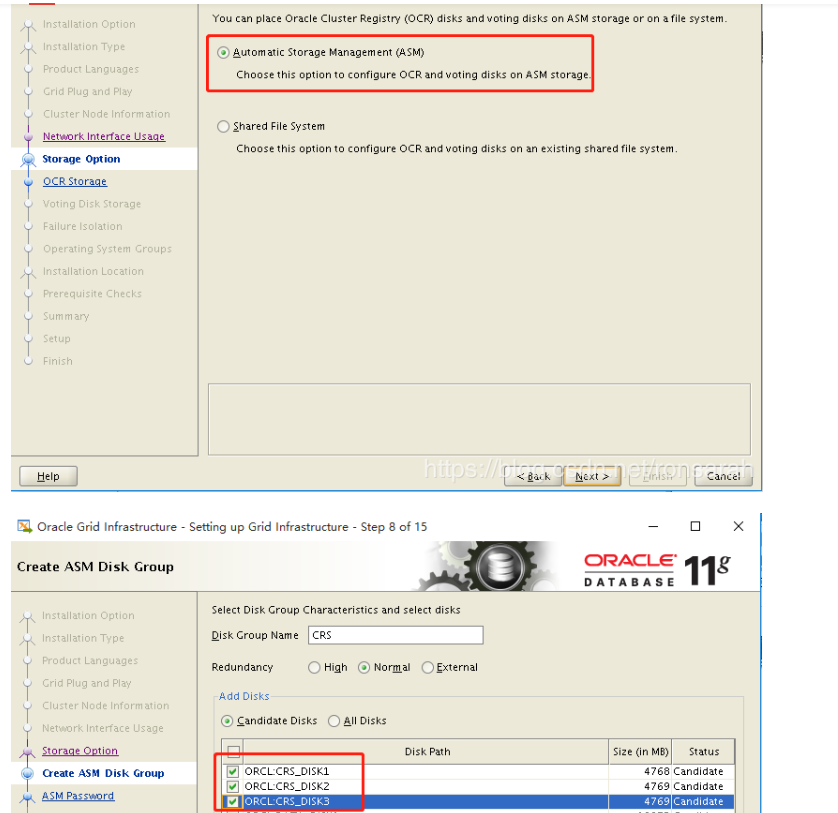The image size is (838, 813).
Task: Toggle the ORCL:CRS_DISK3 checkbox
Action: [x=232, y=801]
